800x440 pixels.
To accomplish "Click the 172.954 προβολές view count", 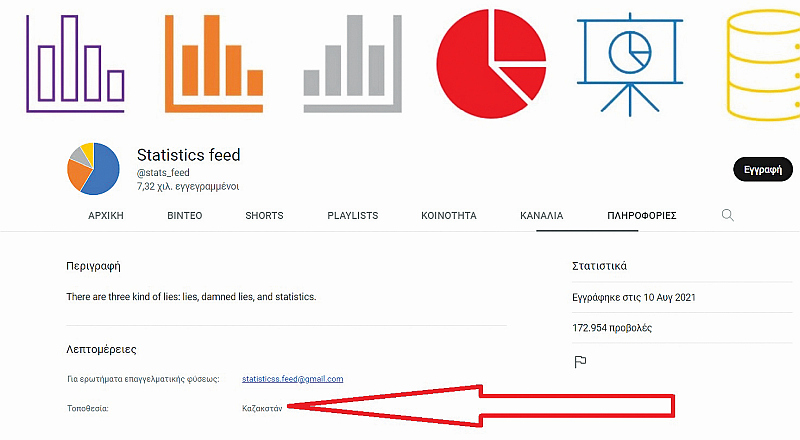I will (612, 328).
